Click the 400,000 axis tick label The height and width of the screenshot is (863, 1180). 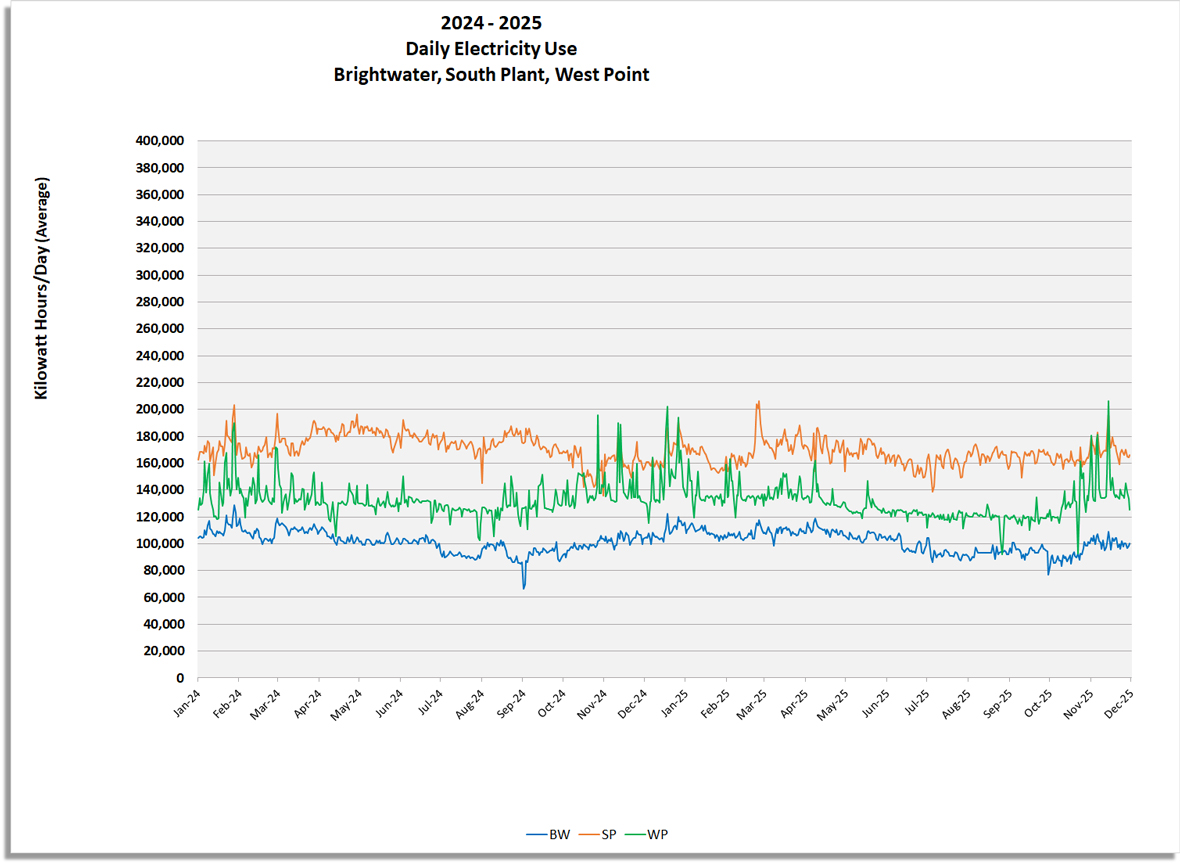(x=162, y=141)
